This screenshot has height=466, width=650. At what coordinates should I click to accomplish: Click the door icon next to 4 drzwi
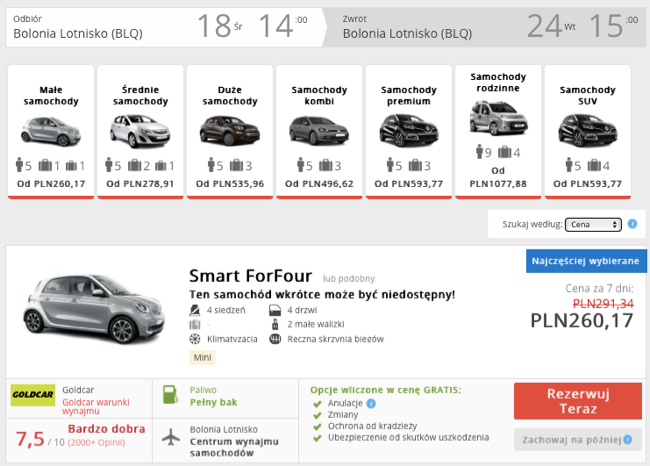point(275,310)
